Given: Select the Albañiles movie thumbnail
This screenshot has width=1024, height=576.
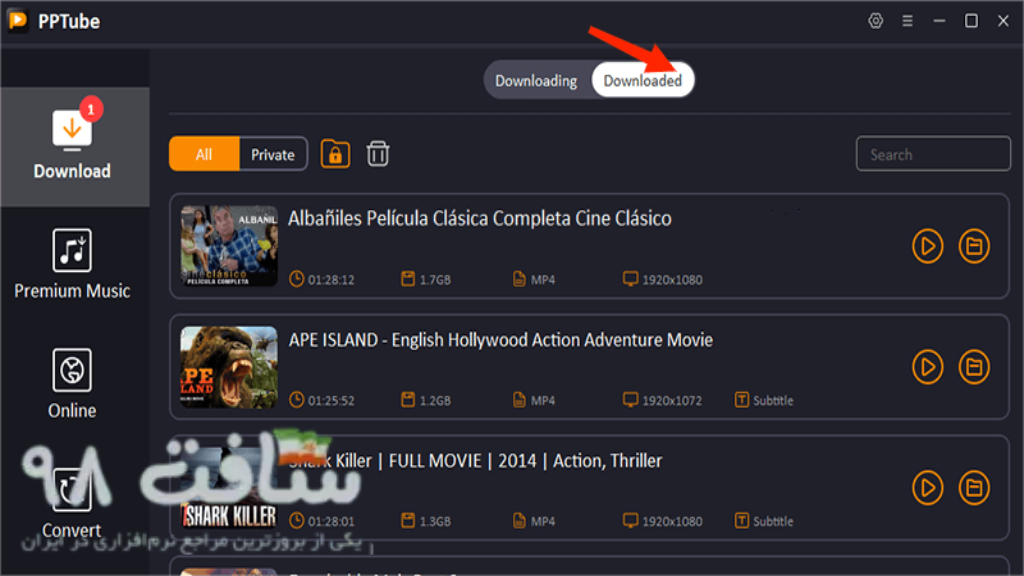Looking at the screenshot, I should pyautogui.click(x=229, y=246).
